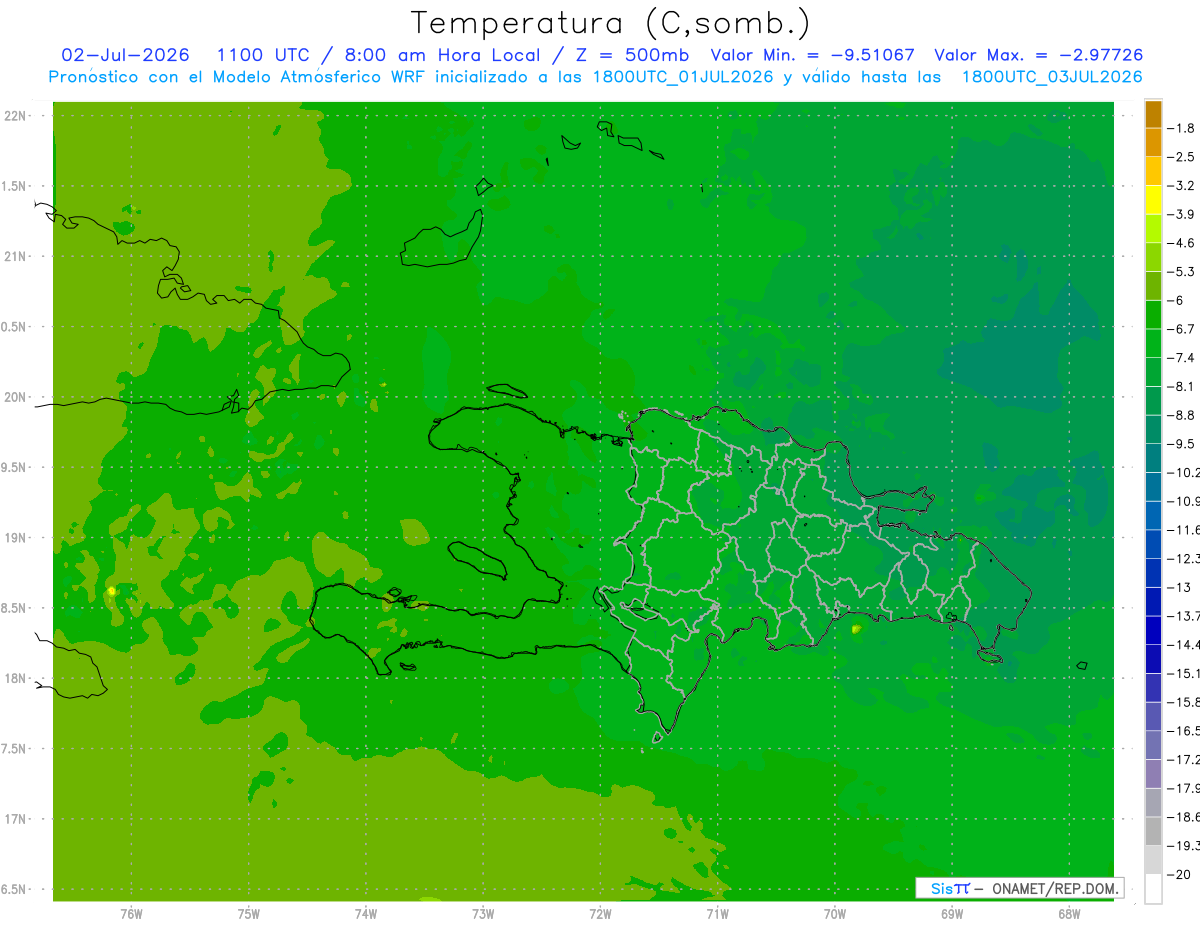Click the "-3.2" colorbar value
This screenshot has height=927, width=1200.
click(1181, 186)
